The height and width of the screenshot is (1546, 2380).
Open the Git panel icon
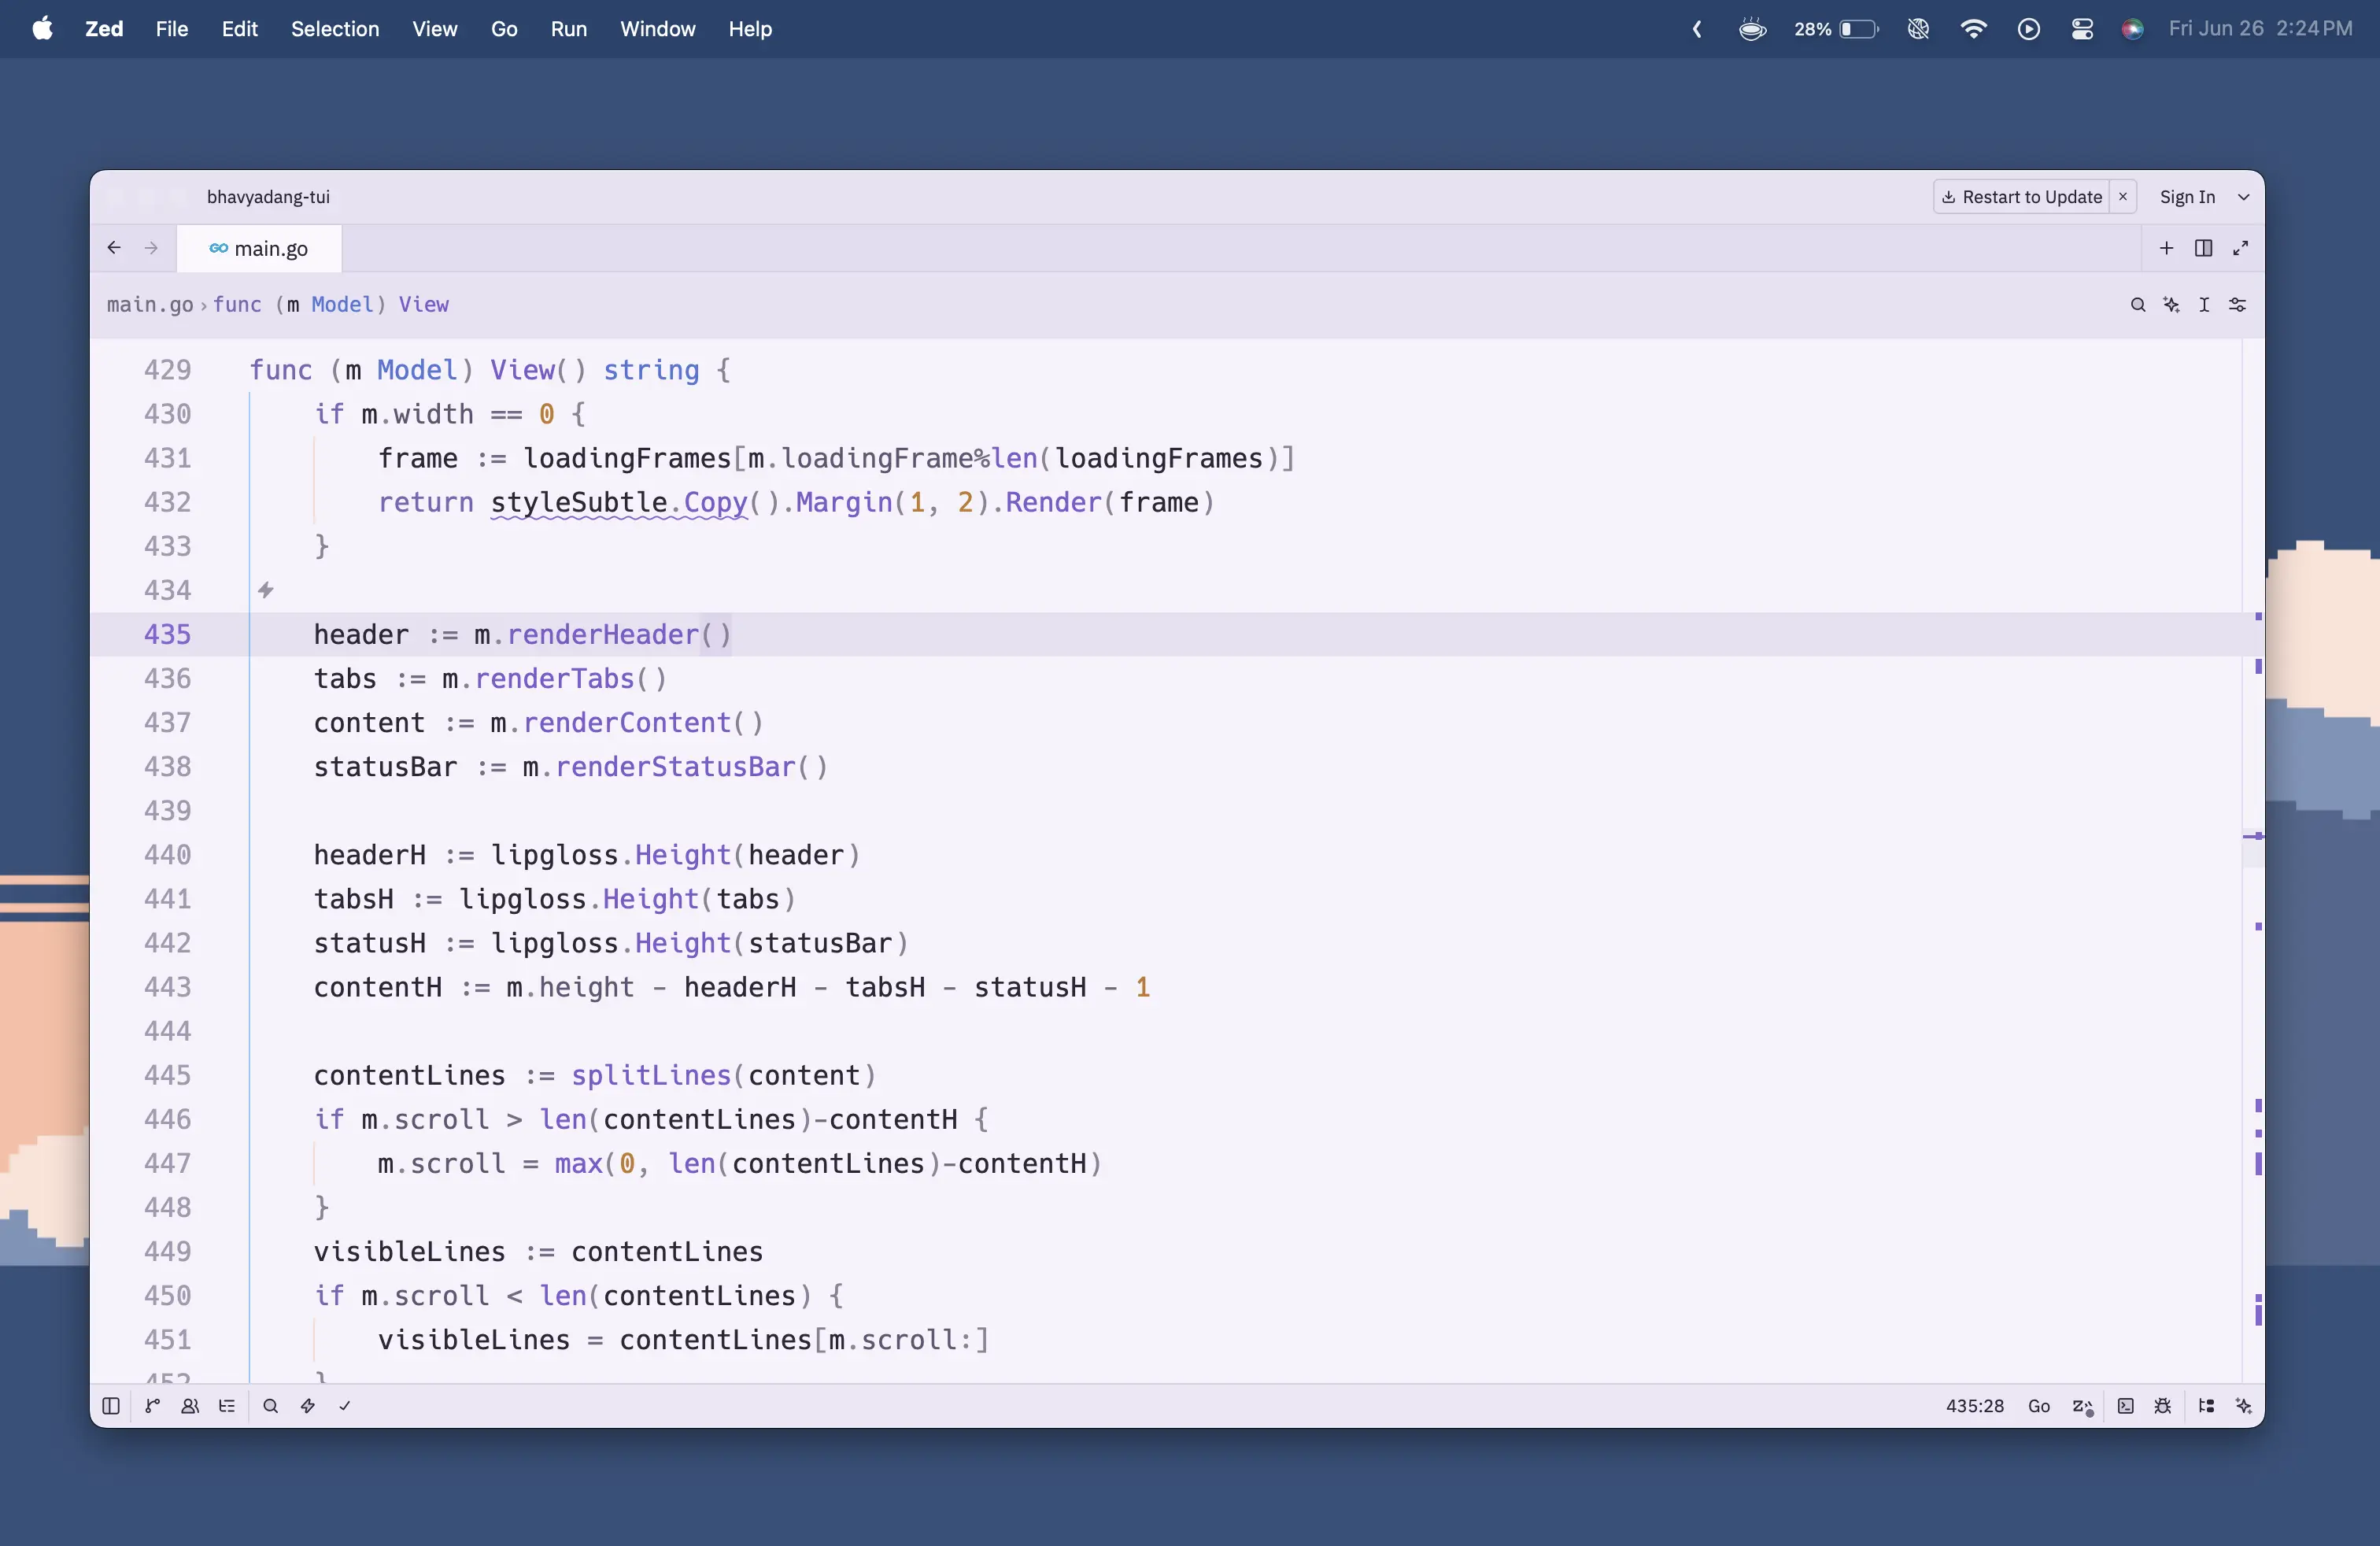coord(152,1406)
